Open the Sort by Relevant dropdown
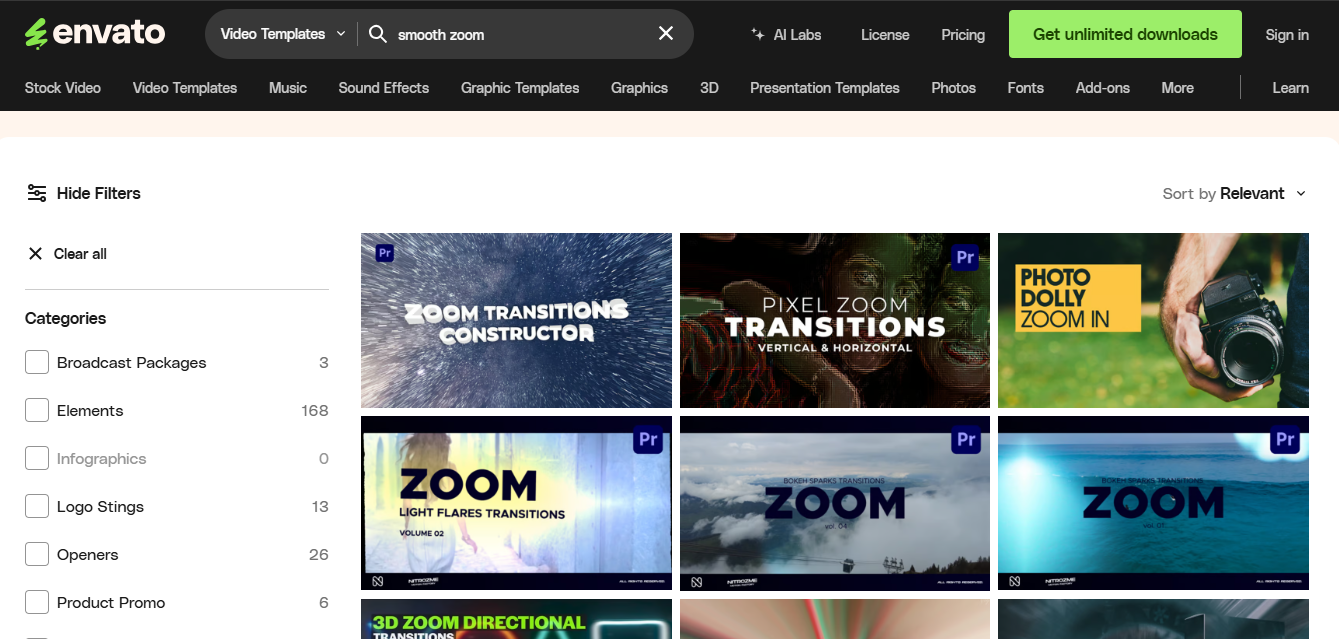The image size is (1339, 639). point(1234,193)
